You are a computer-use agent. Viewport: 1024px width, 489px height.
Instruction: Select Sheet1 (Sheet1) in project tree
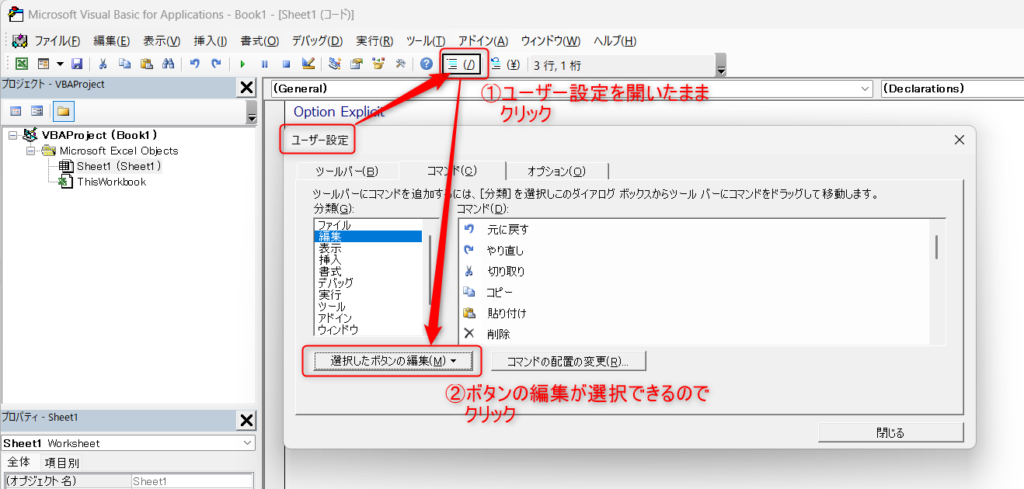(x=118, y=166)
